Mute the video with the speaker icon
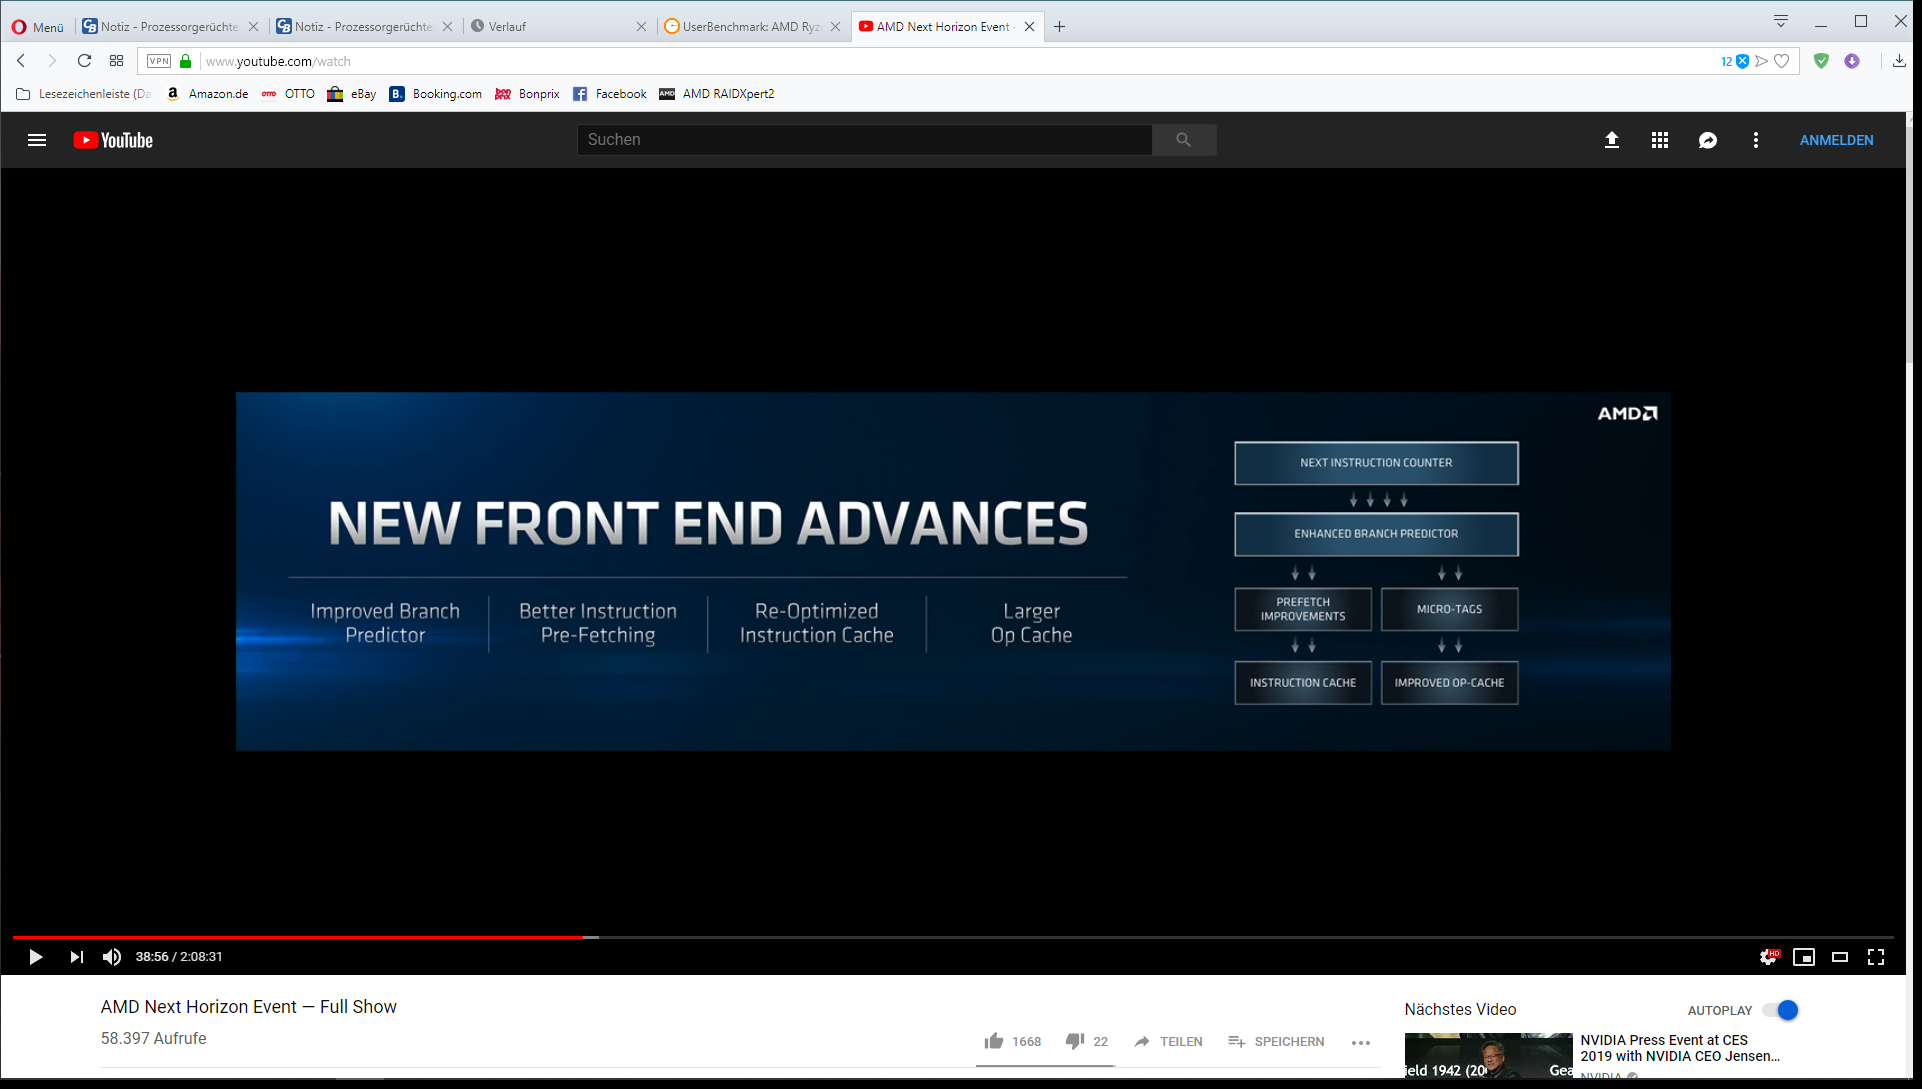This screenshot has height=1089, width=1922. pos(112,957)
